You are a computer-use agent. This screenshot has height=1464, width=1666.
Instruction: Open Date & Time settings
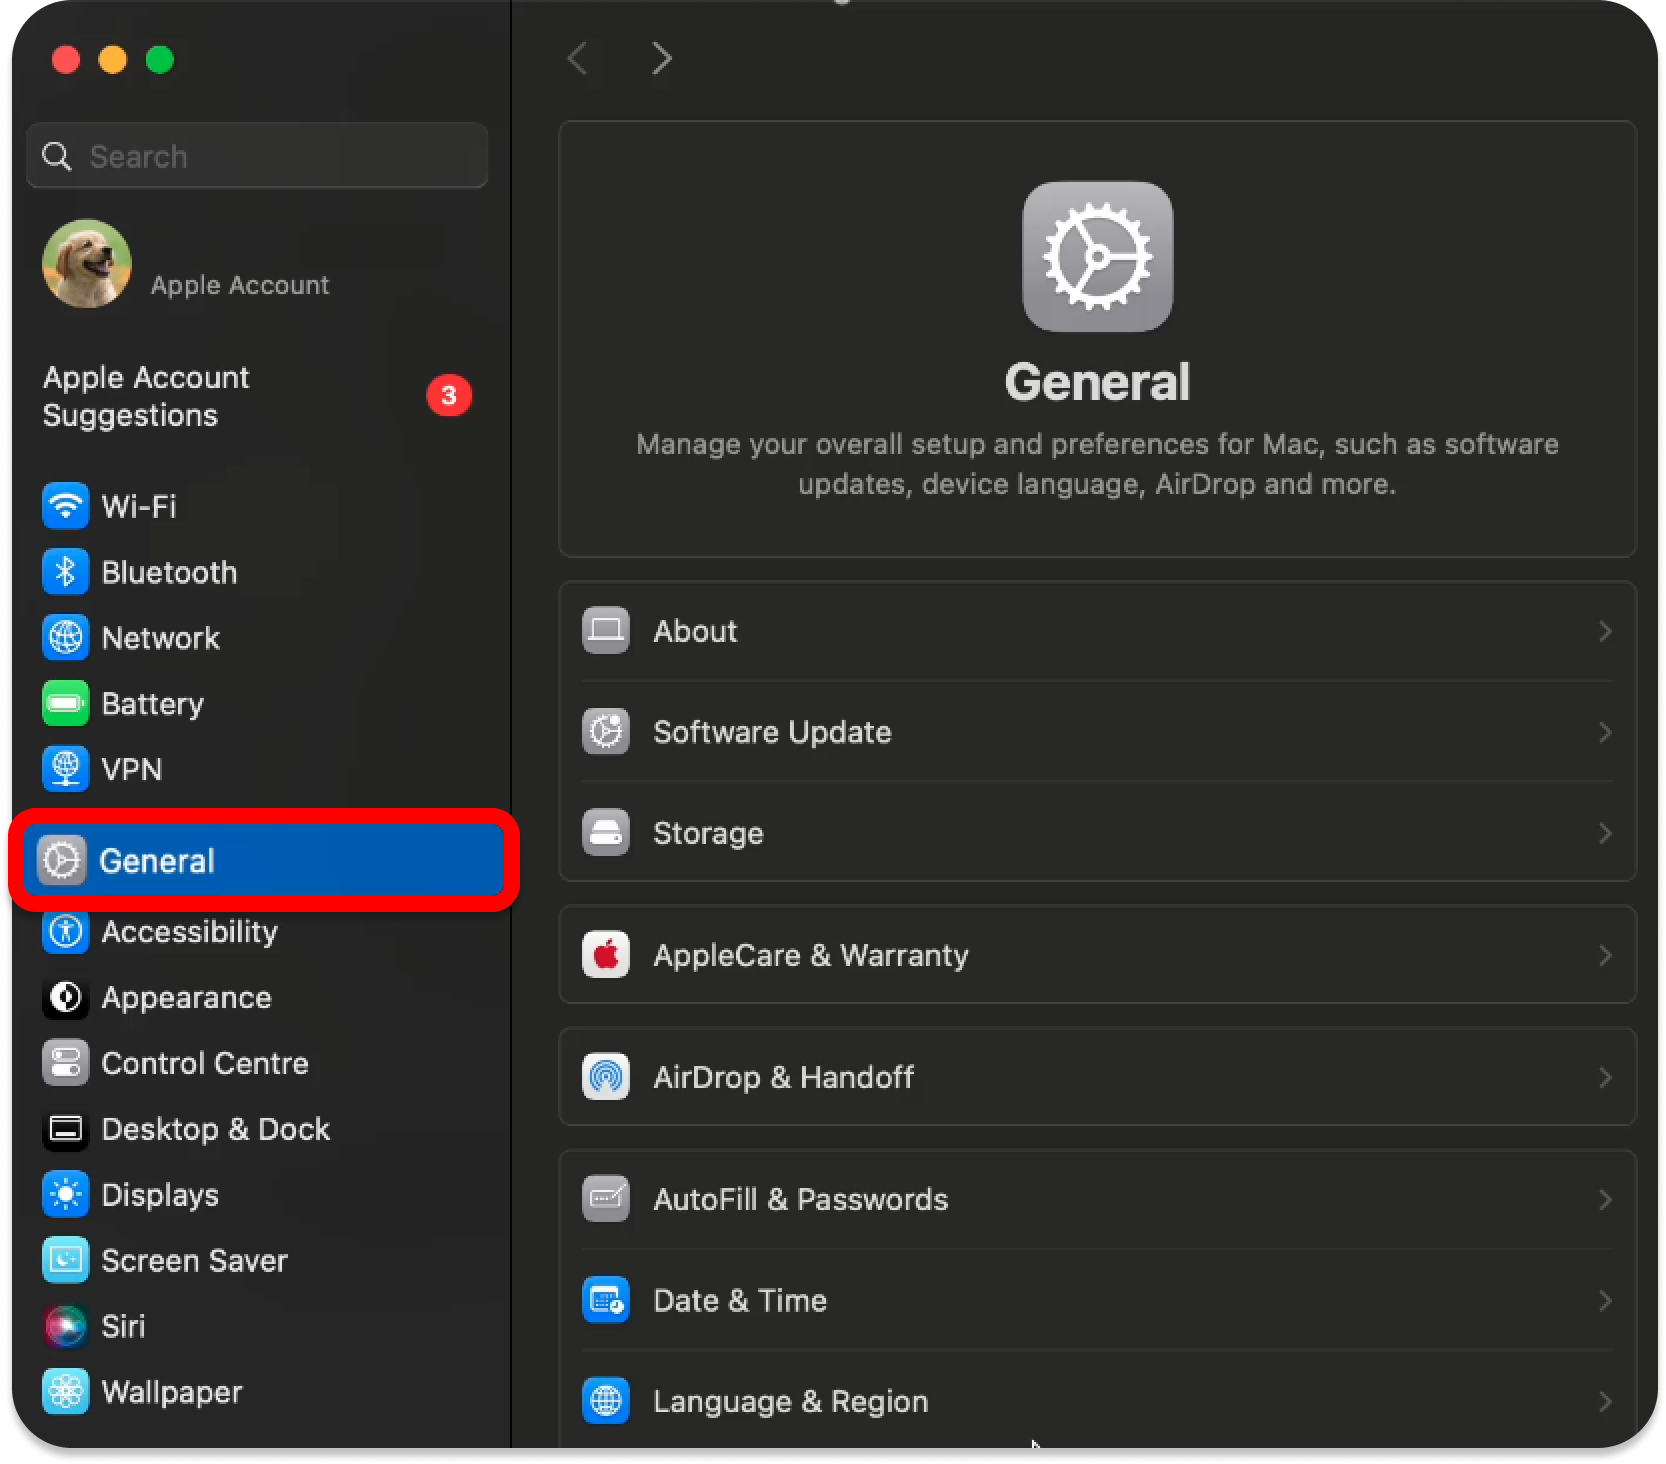740,1300
